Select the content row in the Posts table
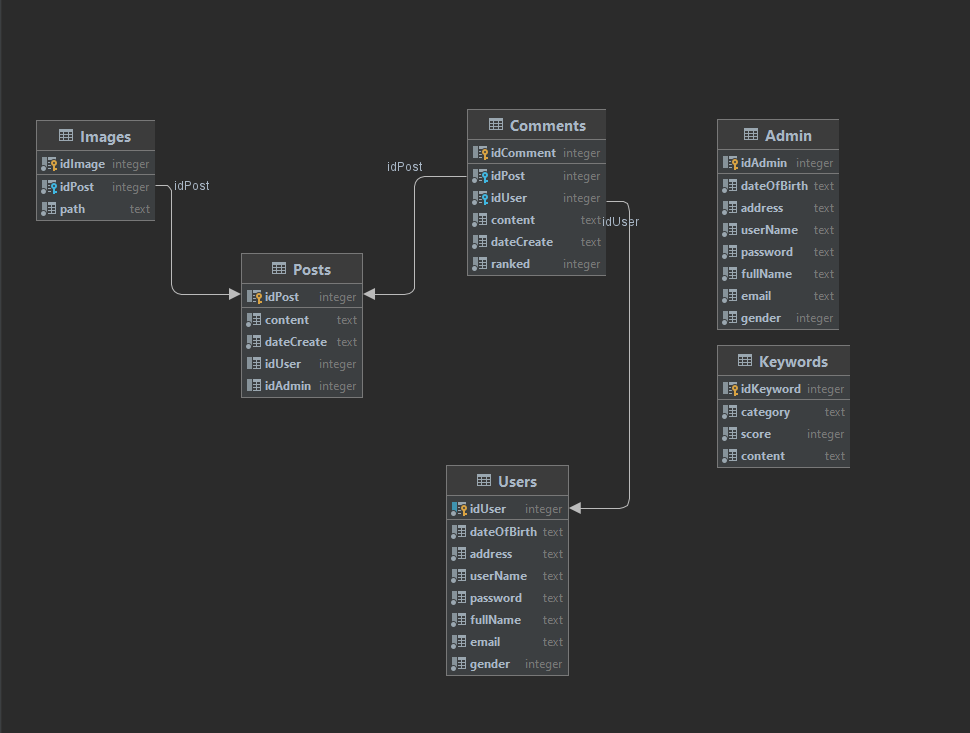Screen dimensions: 970x733 click(300, 319)
